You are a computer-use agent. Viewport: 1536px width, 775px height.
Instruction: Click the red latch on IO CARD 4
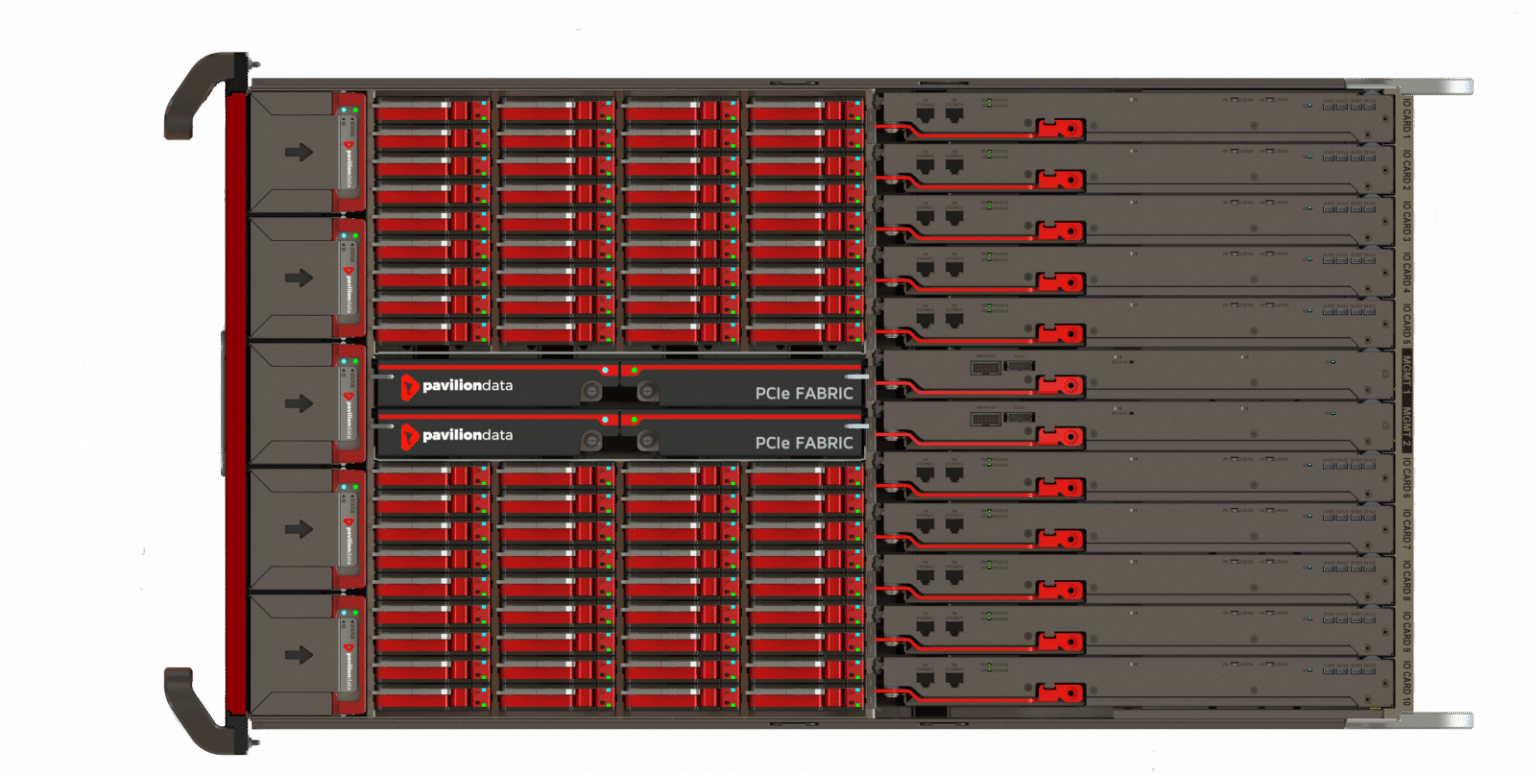[x=1060, y=283]
